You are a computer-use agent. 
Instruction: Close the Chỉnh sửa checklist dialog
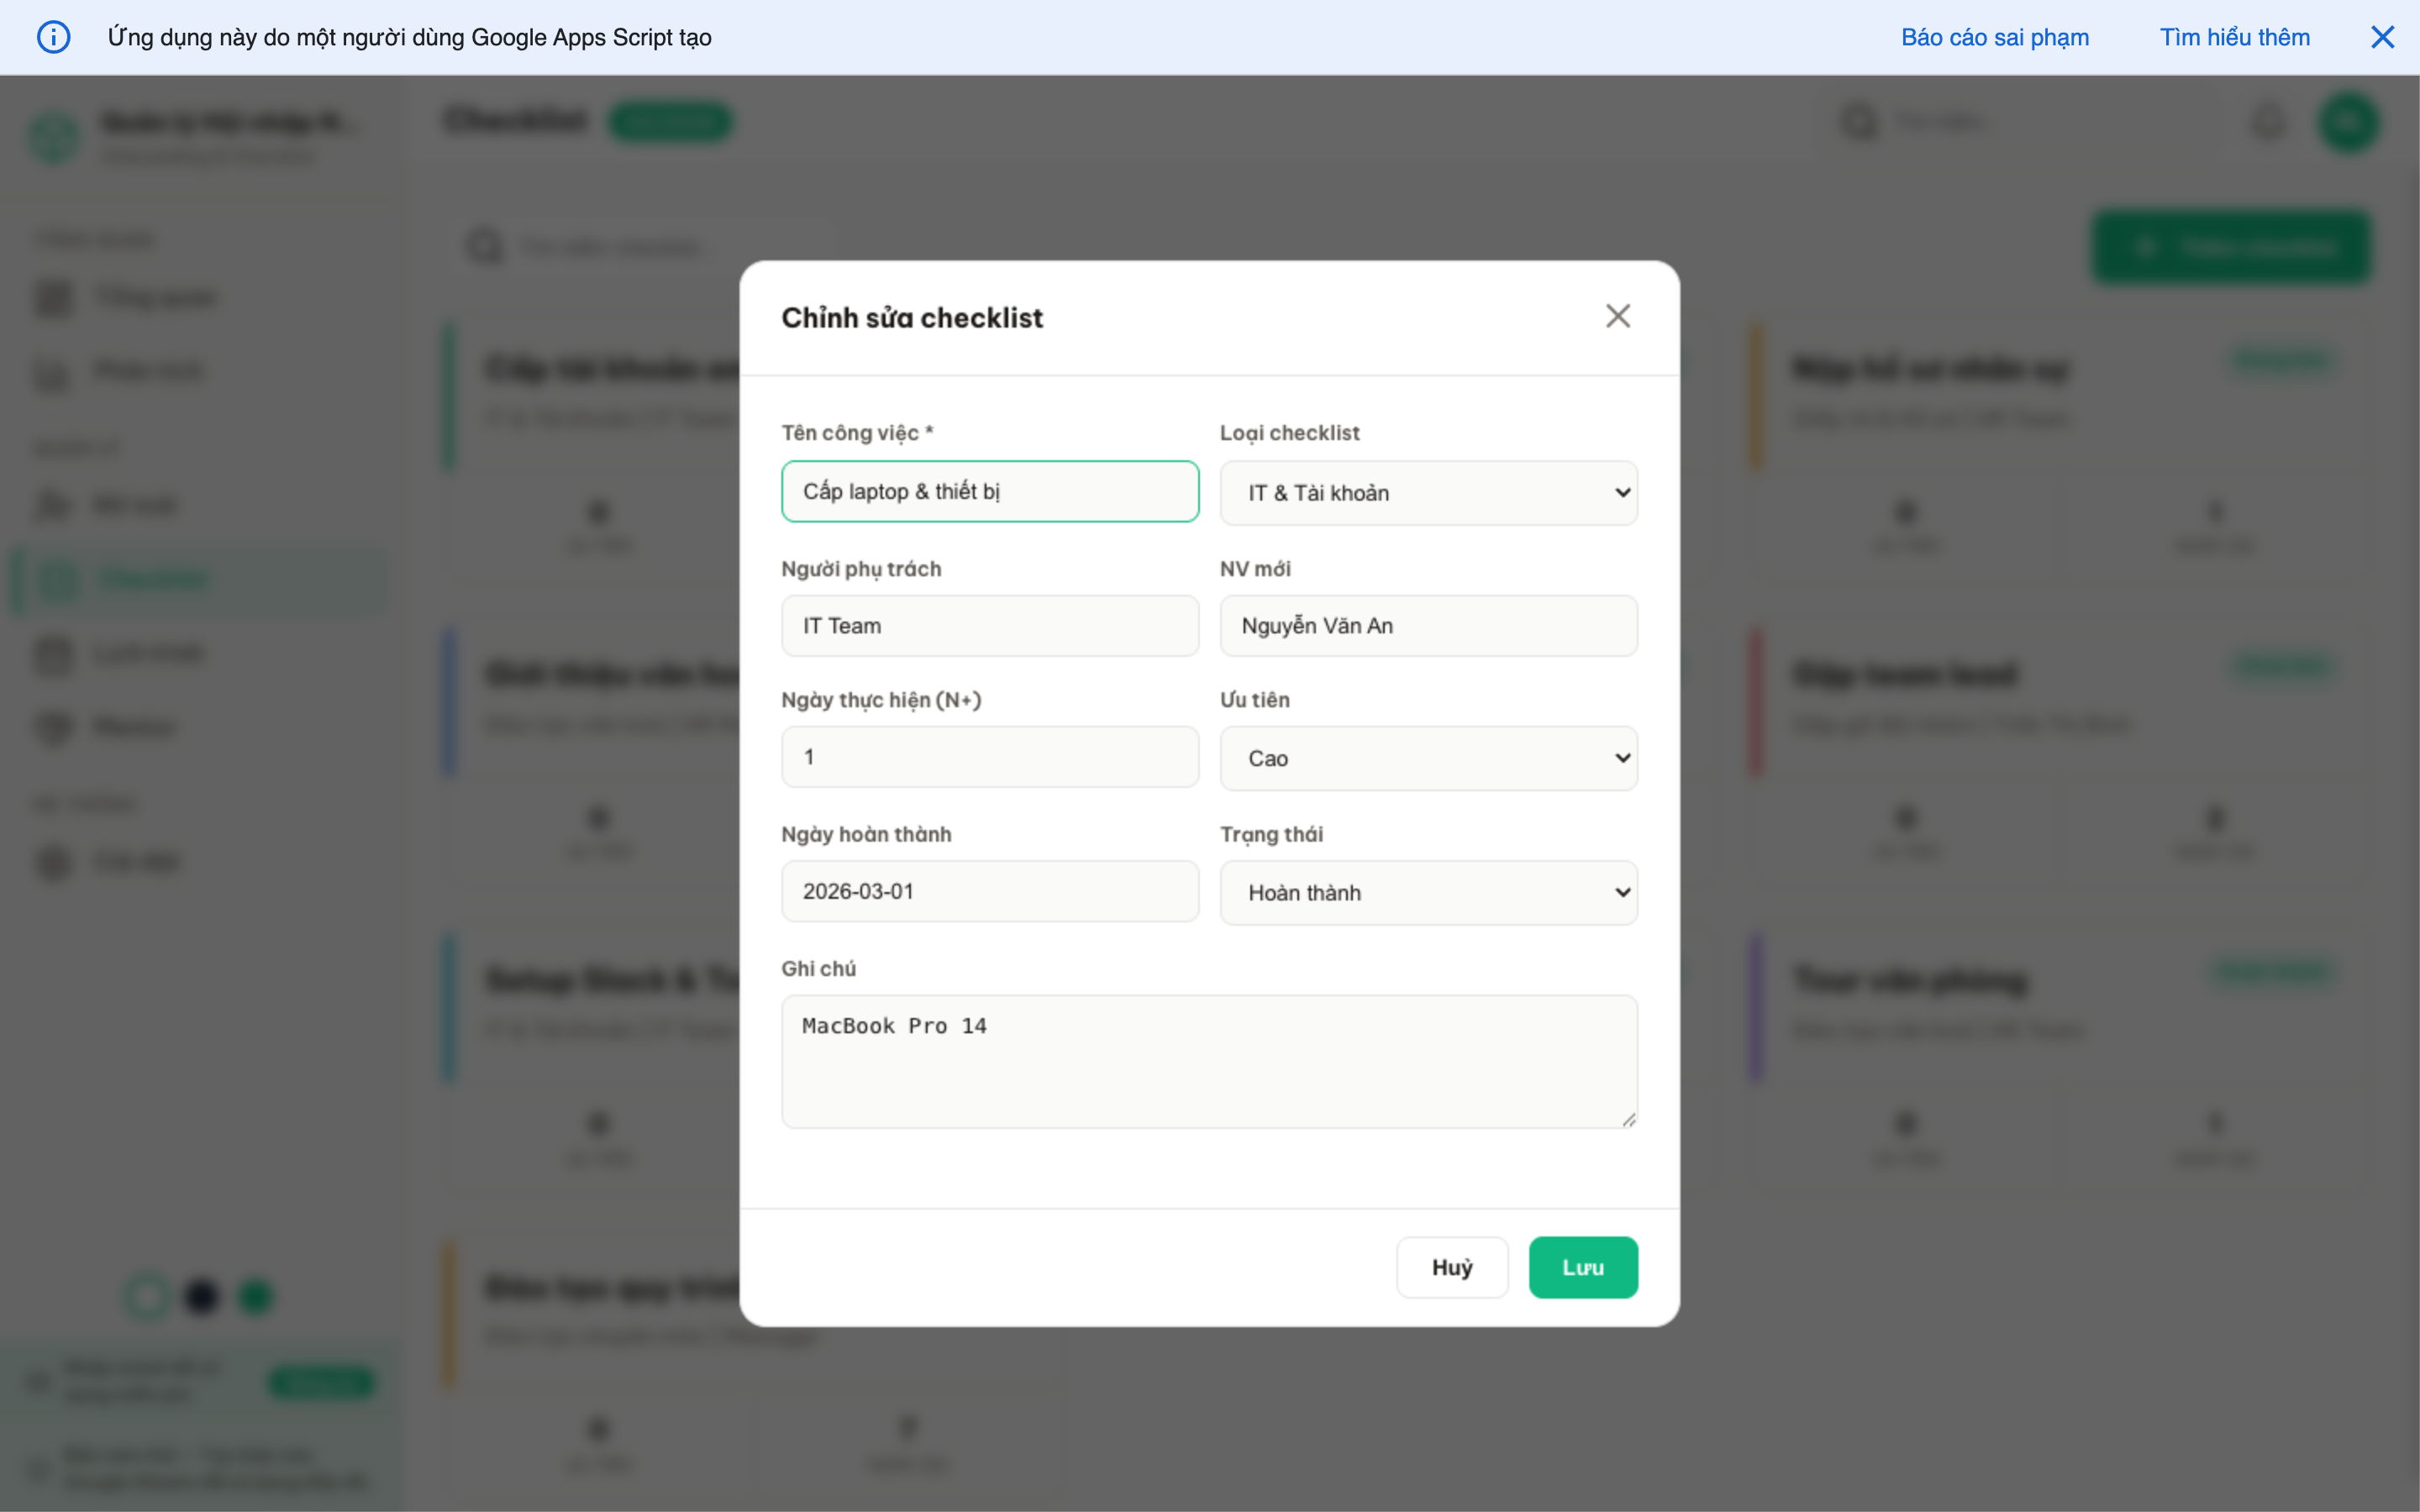point(1617,316)
